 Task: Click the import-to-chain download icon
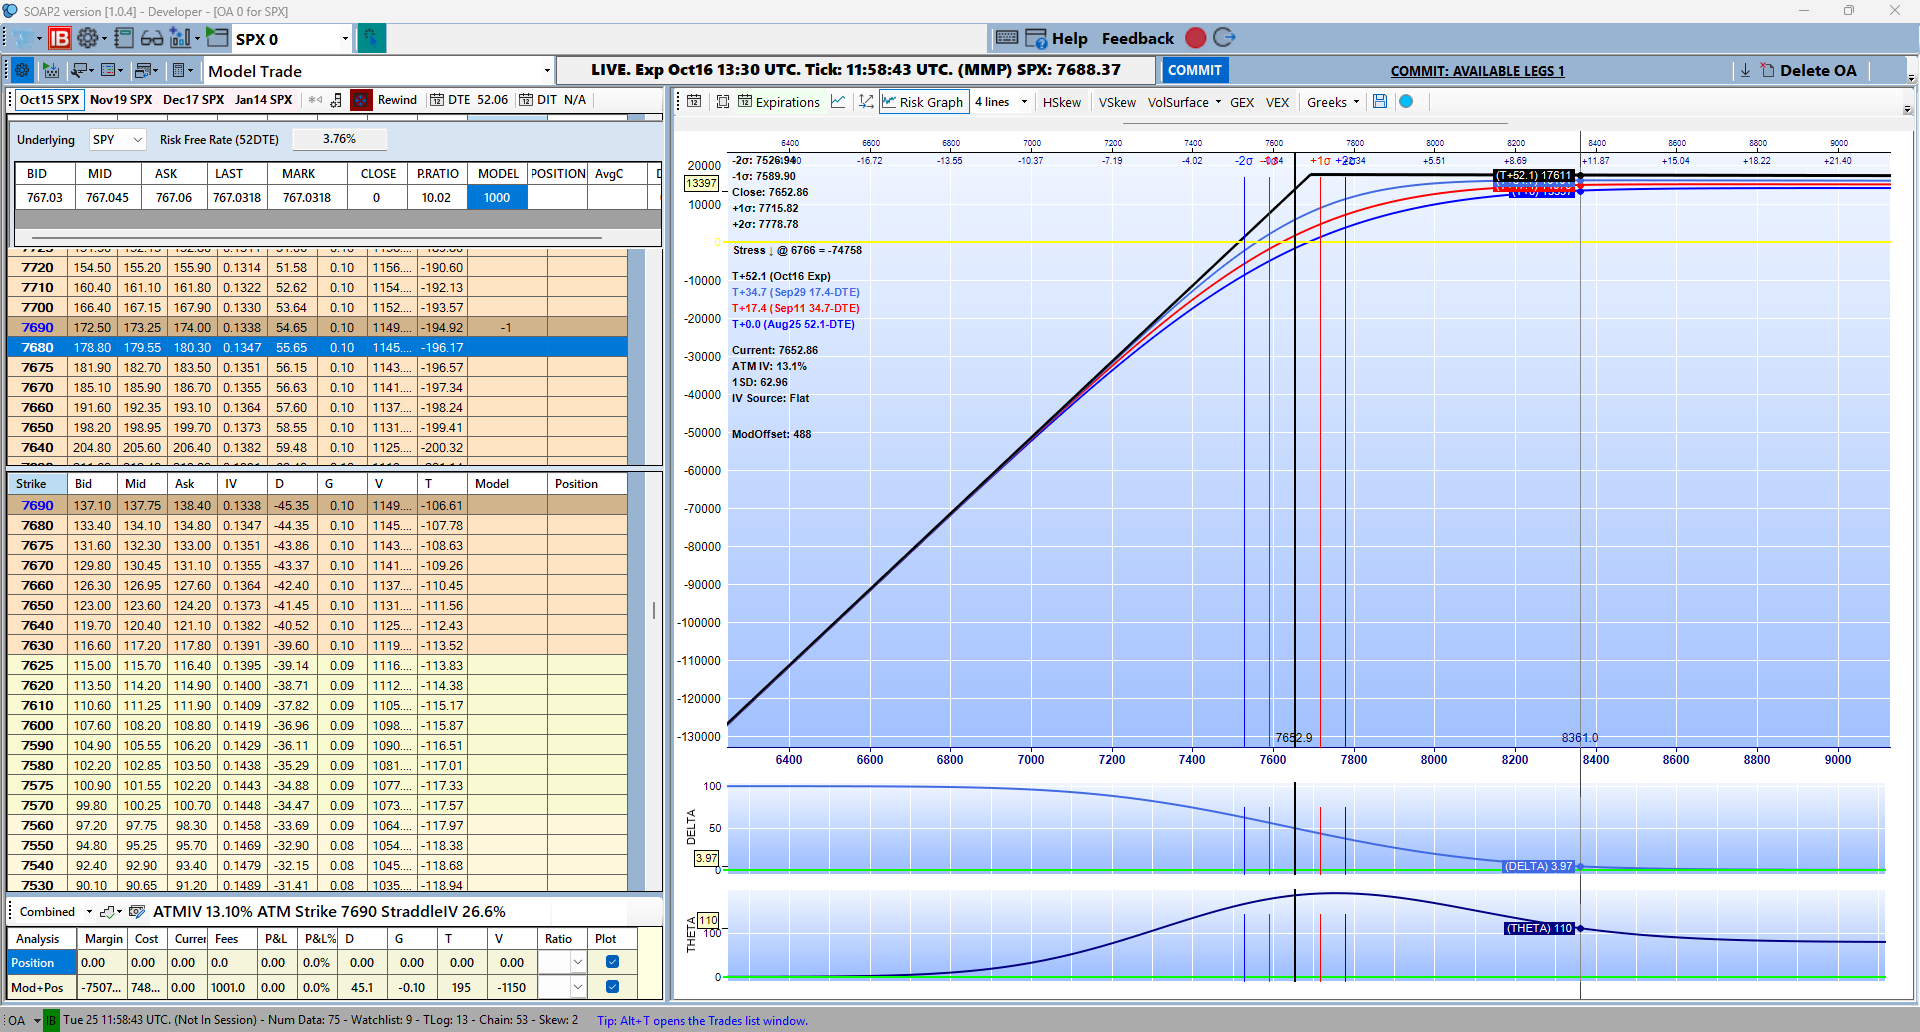pyautogui.click(x=51, y=70)
